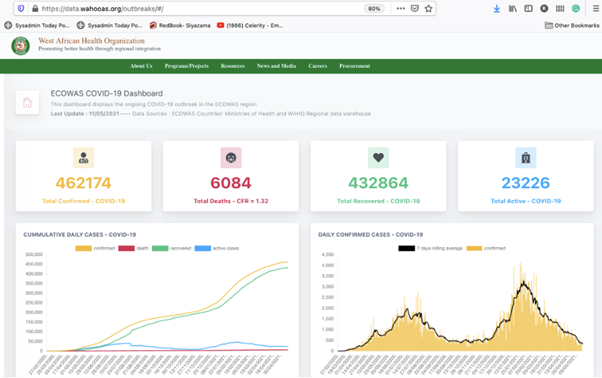602x378 pixels.
Task: Open the Programs/Projects menu
Action: click(187, 66)
